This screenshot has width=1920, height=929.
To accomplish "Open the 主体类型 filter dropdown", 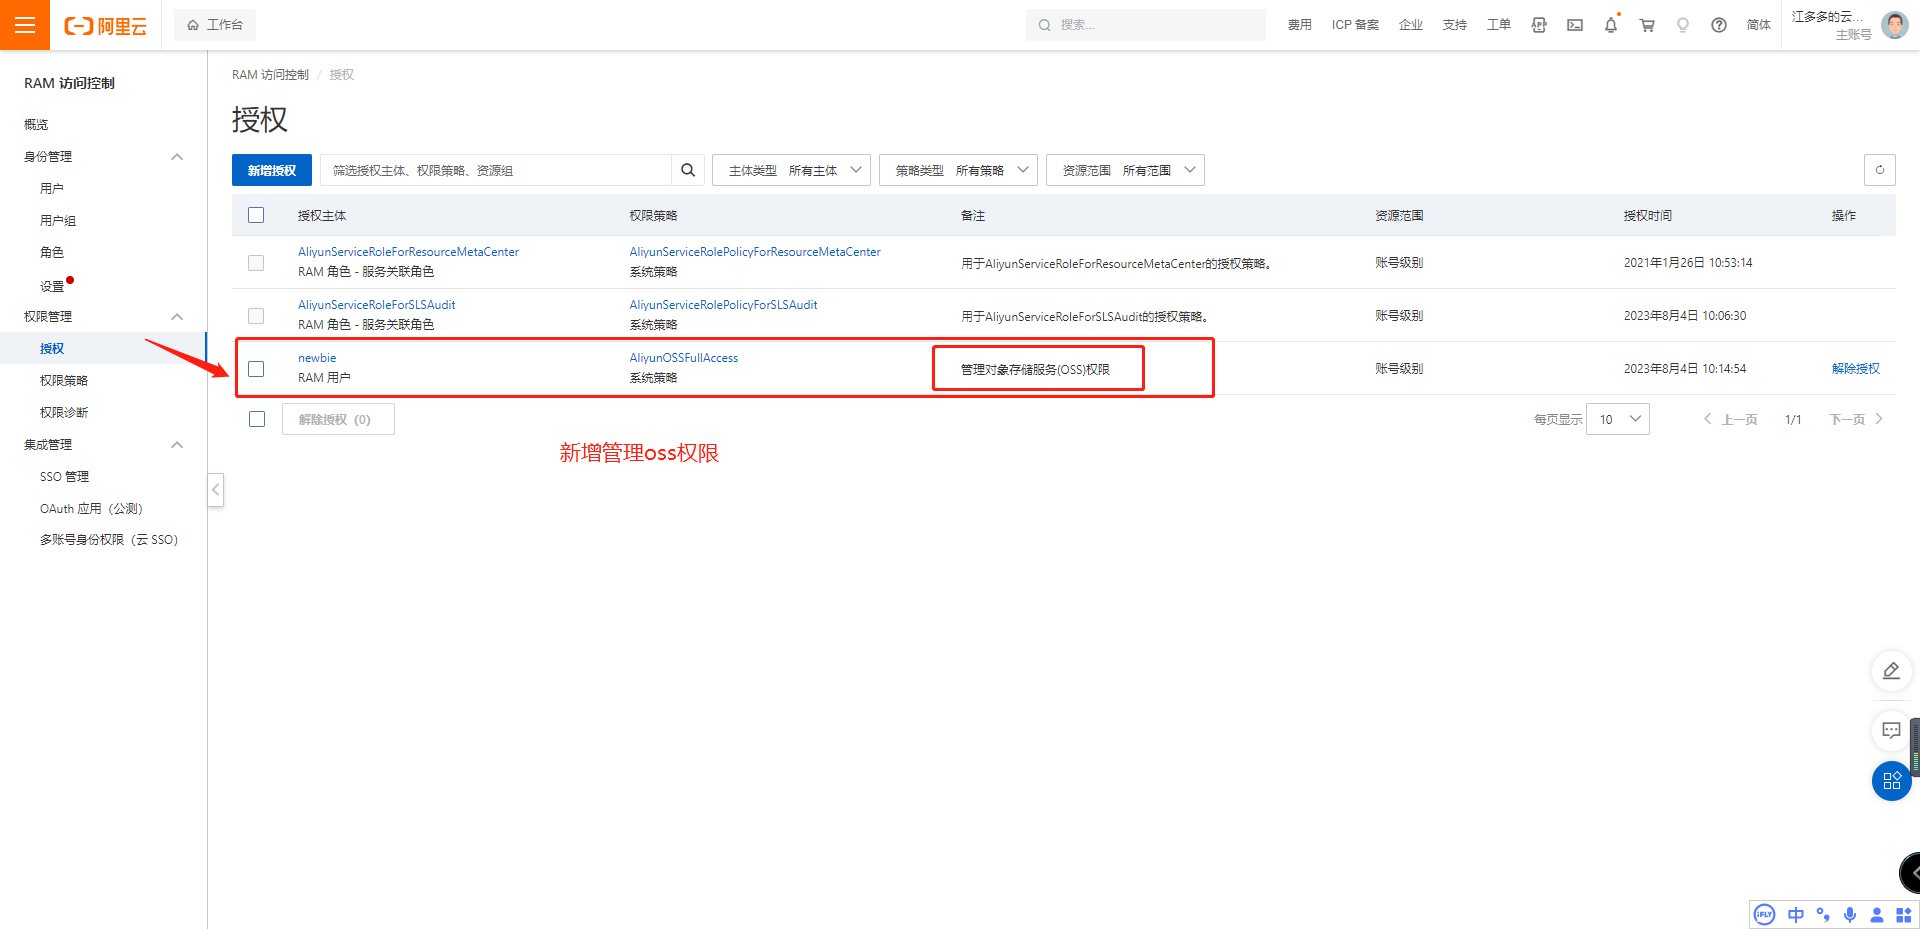I will point(791,170).
